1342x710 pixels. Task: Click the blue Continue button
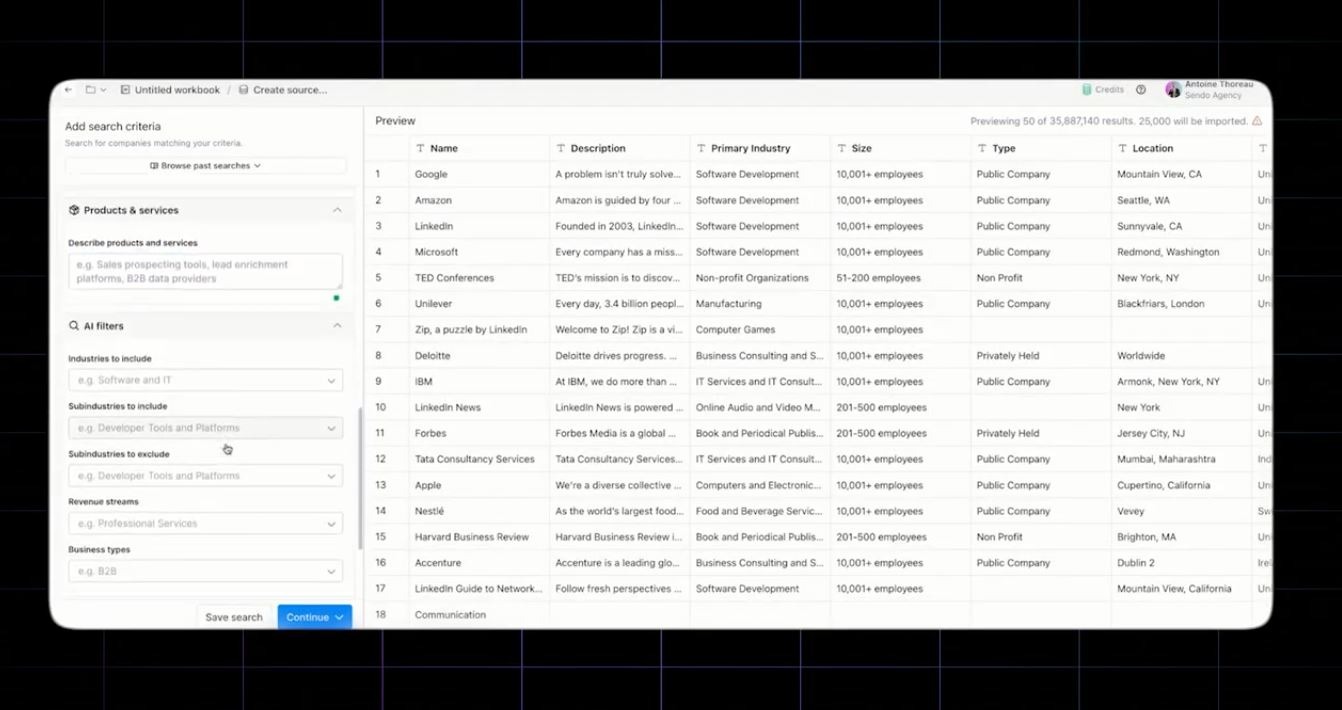315,617
